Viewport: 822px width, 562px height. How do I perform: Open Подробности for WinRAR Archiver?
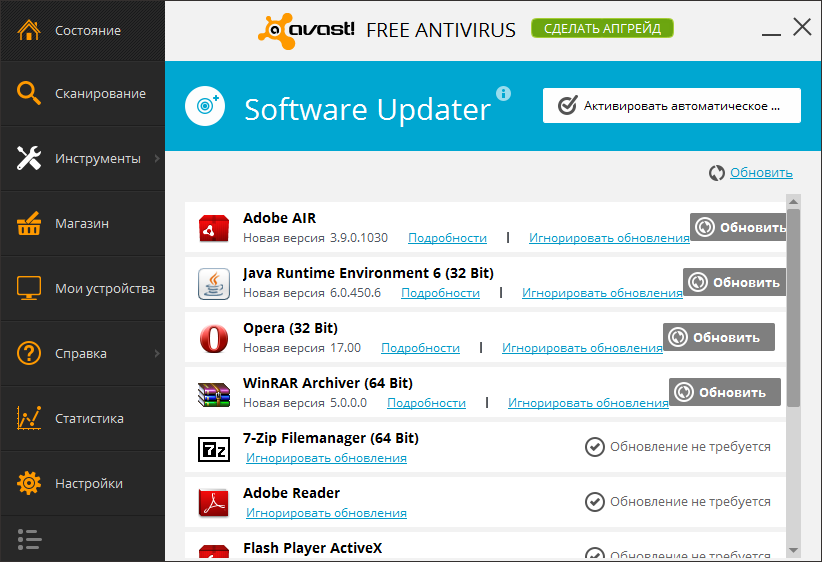point(426,403)
